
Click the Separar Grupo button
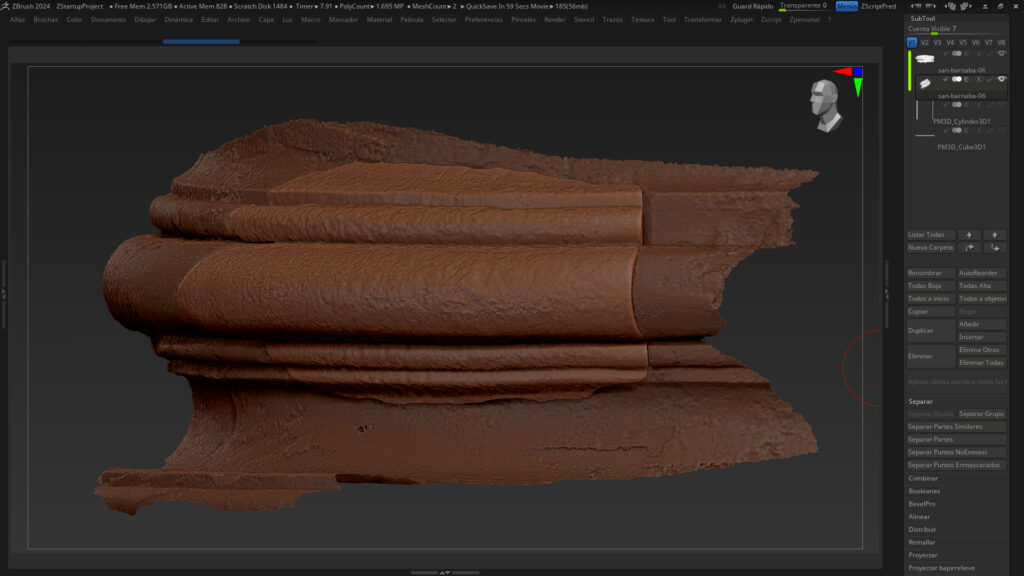coord(982,414)
